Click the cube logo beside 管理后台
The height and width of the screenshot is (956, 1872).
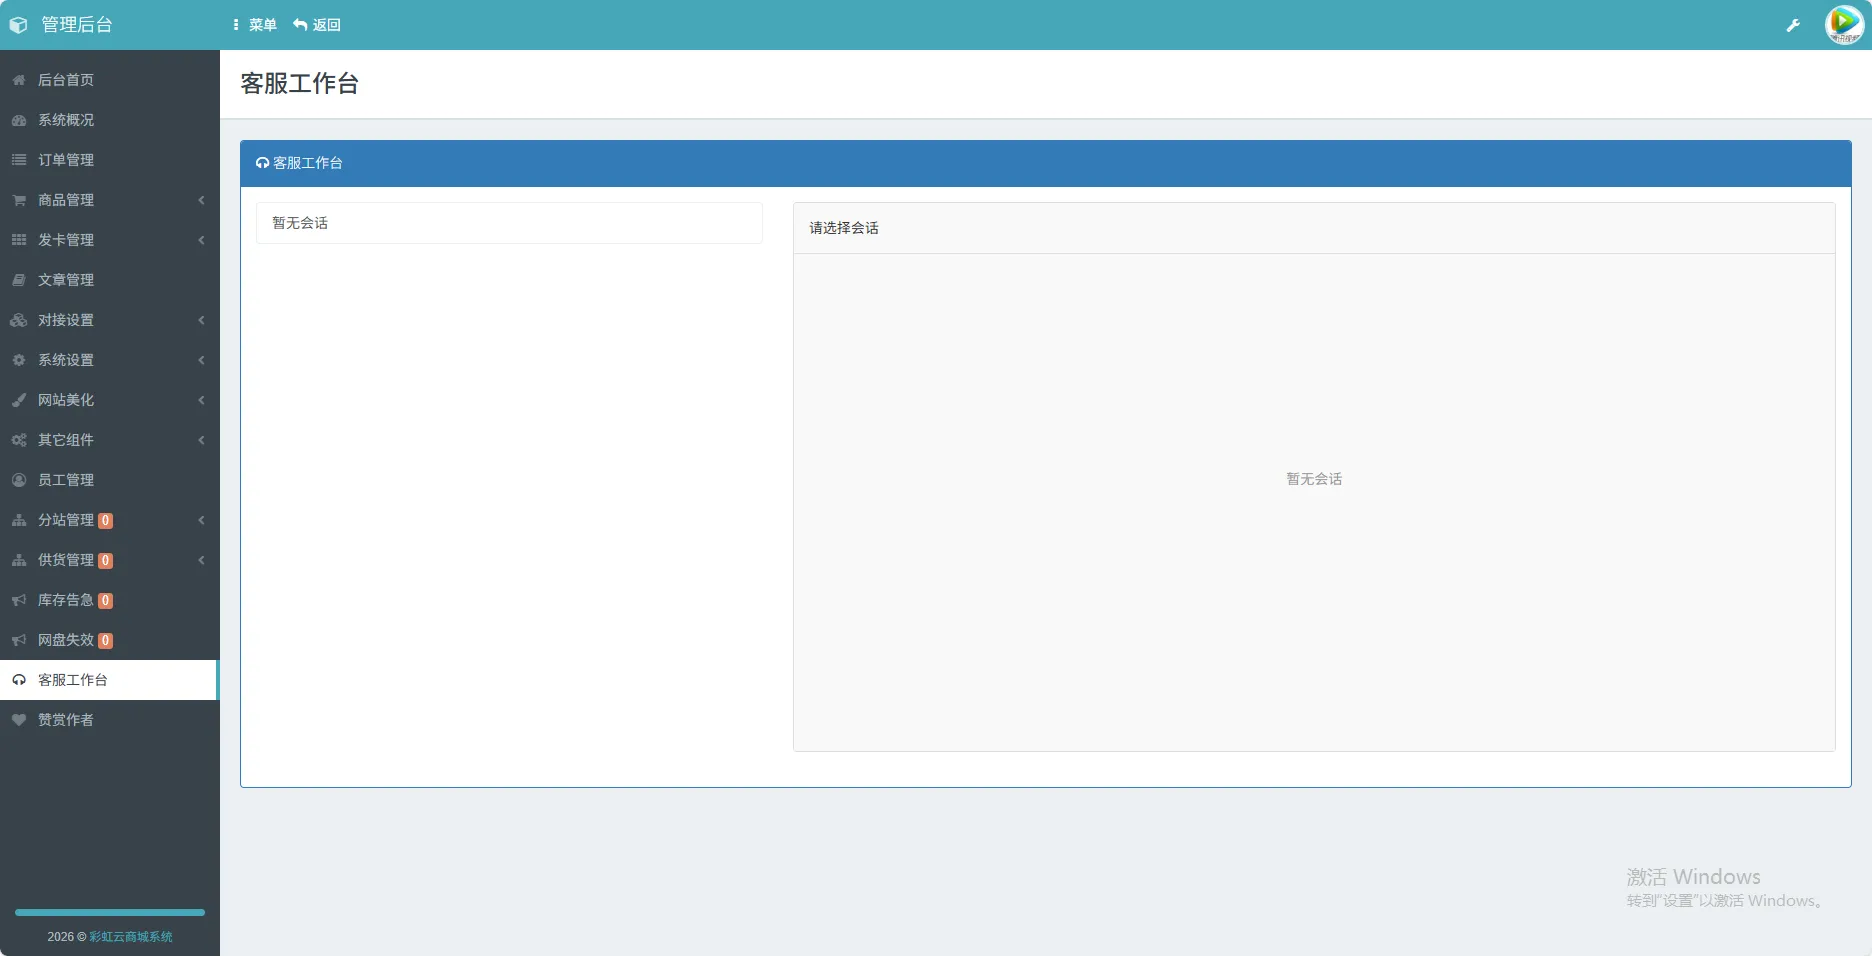click(18, 25)
